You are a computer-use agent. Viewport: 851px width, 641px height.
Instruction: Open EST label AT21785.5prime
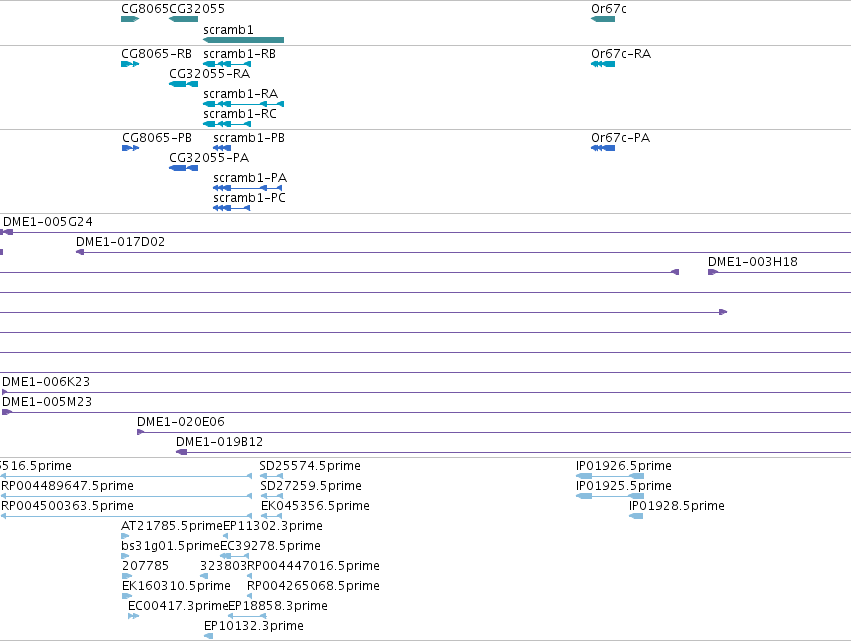(172, 526)
